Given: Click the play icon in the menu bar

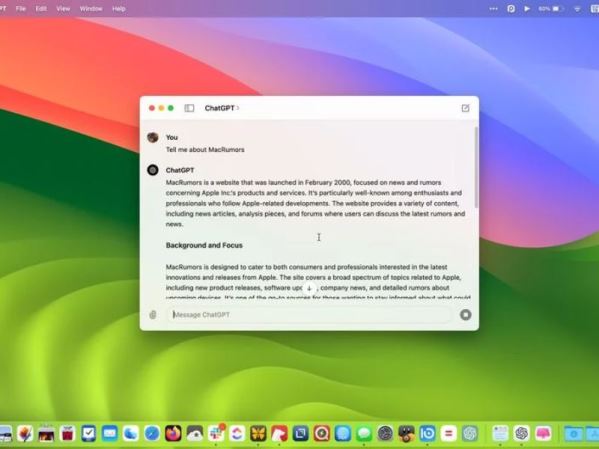Looking at the screenshot, I should point(527,8).
